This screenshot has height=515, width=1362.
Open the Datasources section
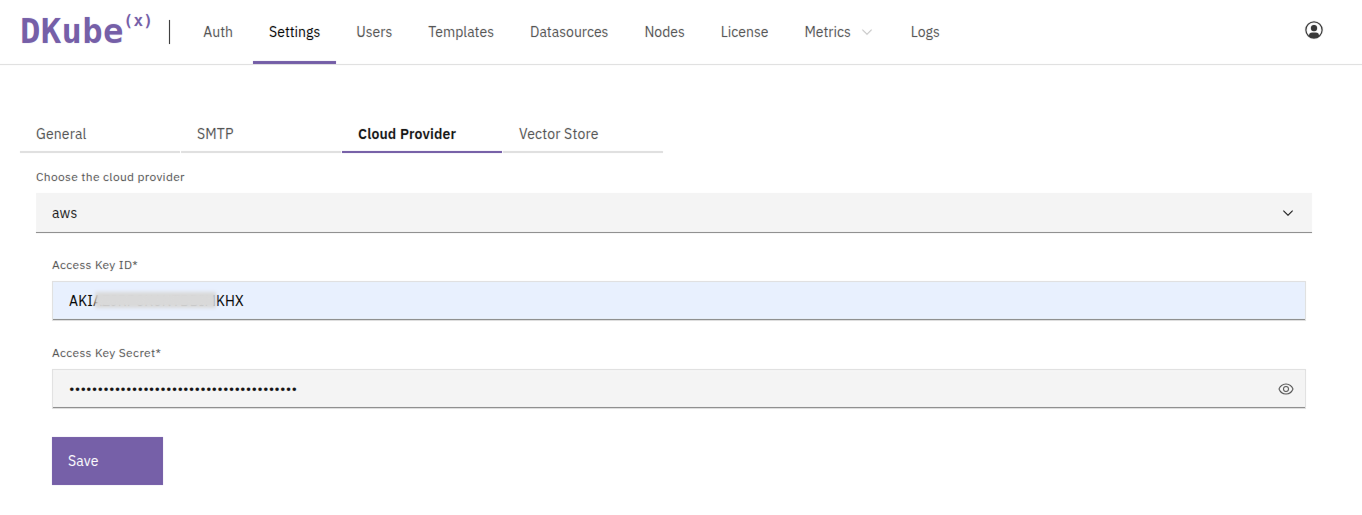click(569, 32)
